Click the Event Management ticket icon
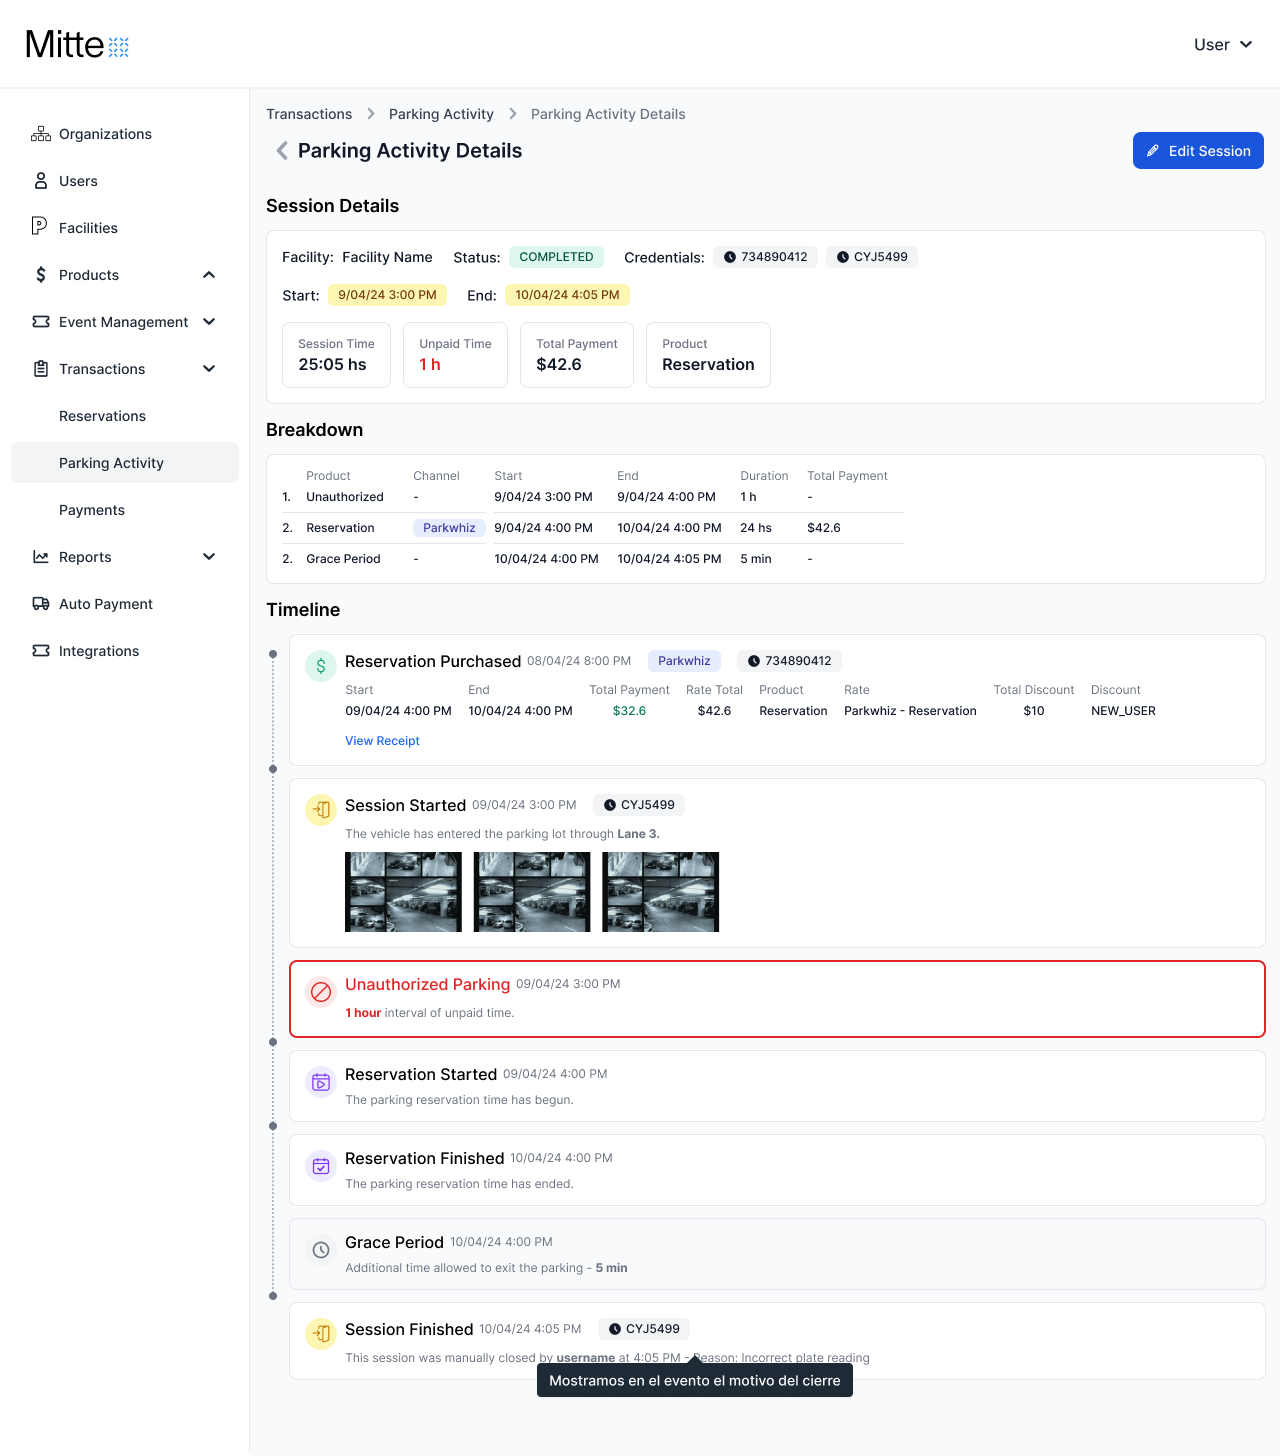Screen dimensions: 1280x1456 pyautogui.click(x=41, y=322)
